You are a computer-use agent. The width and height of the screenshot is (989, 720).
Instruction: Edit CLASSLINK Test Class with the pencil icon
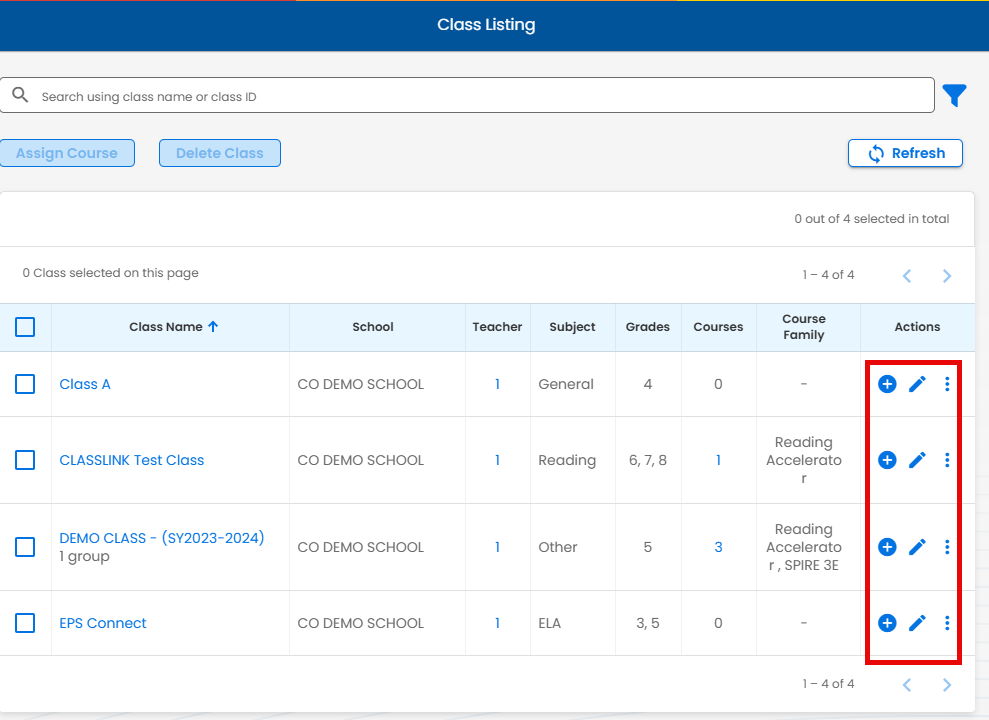(x=917, y=460)
